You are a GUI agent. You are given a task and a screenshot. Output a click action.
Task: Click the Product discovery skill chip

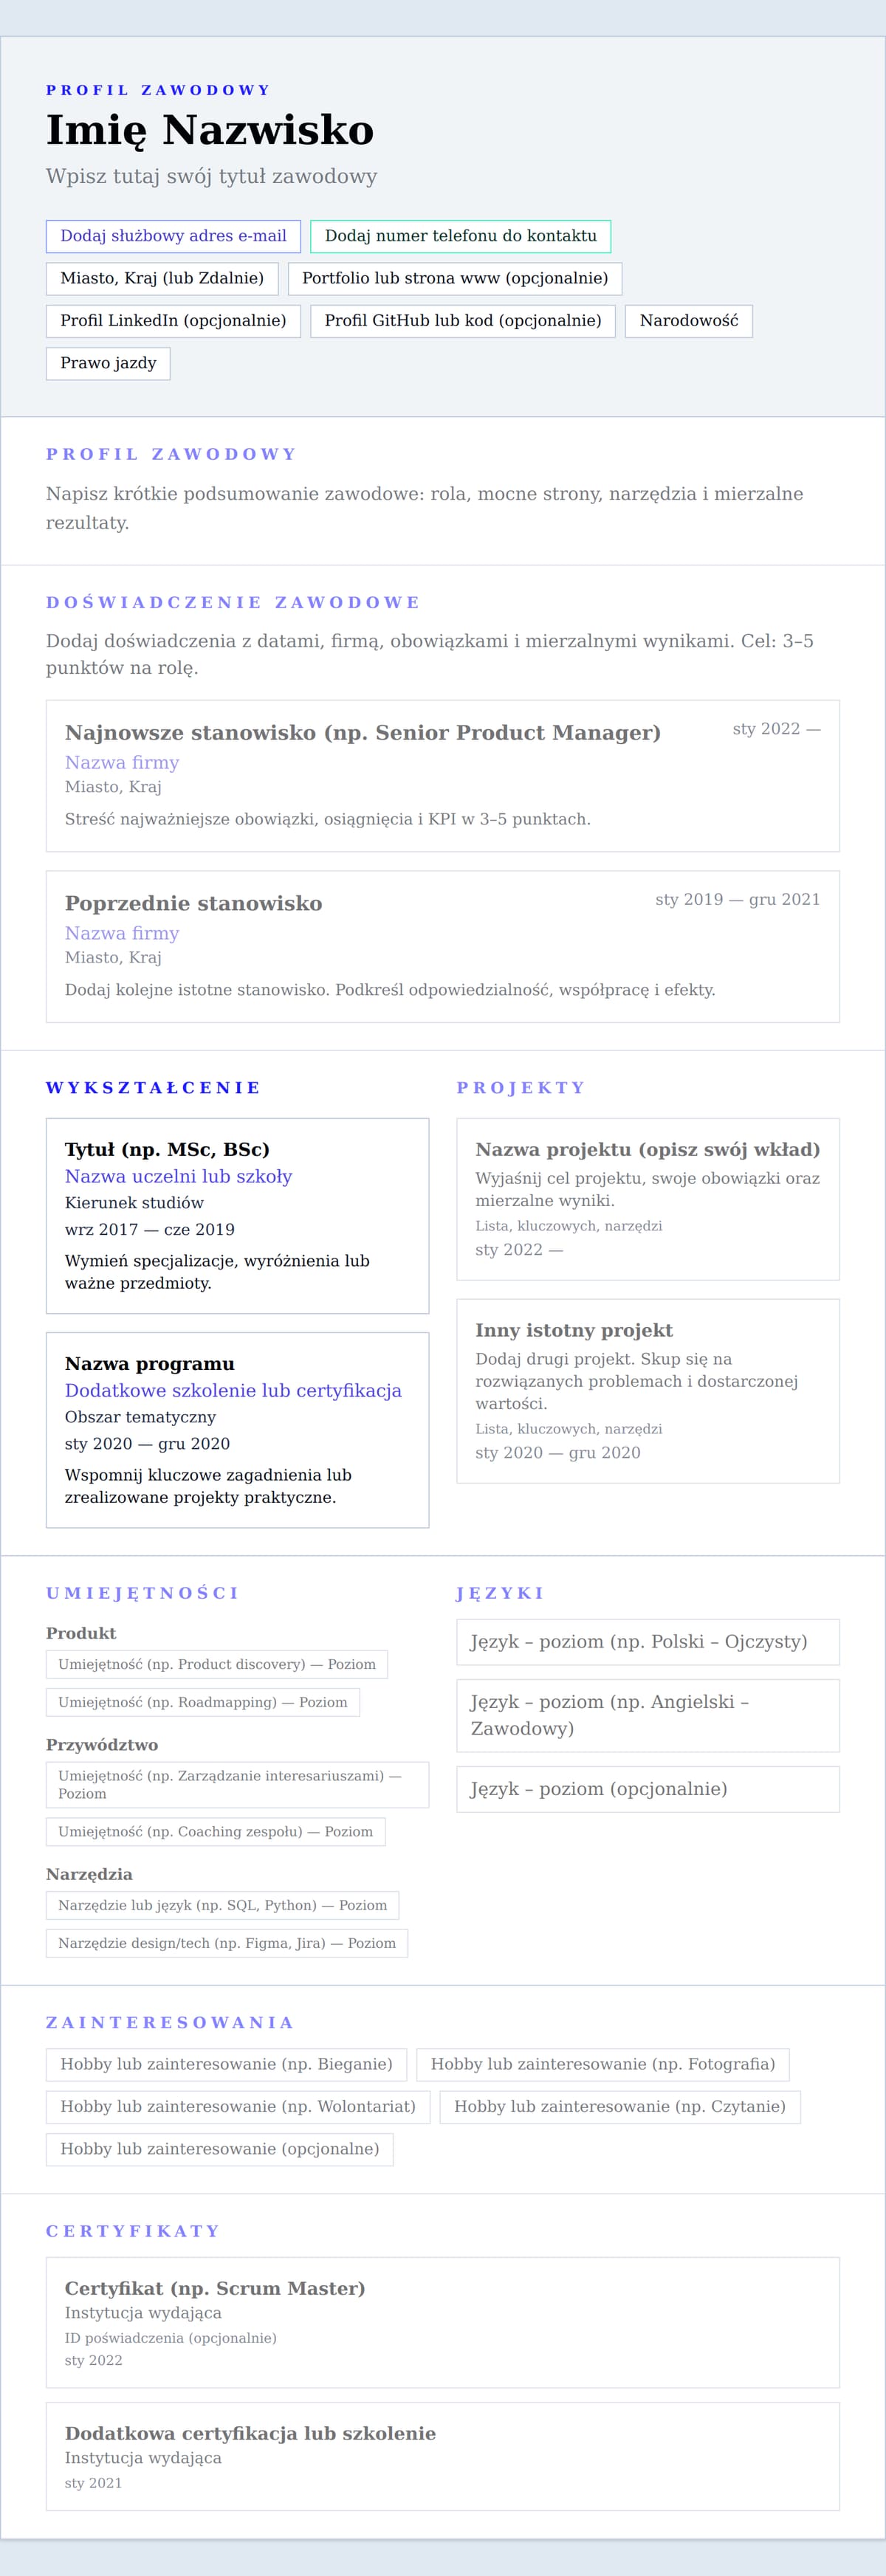(217, 1665)
